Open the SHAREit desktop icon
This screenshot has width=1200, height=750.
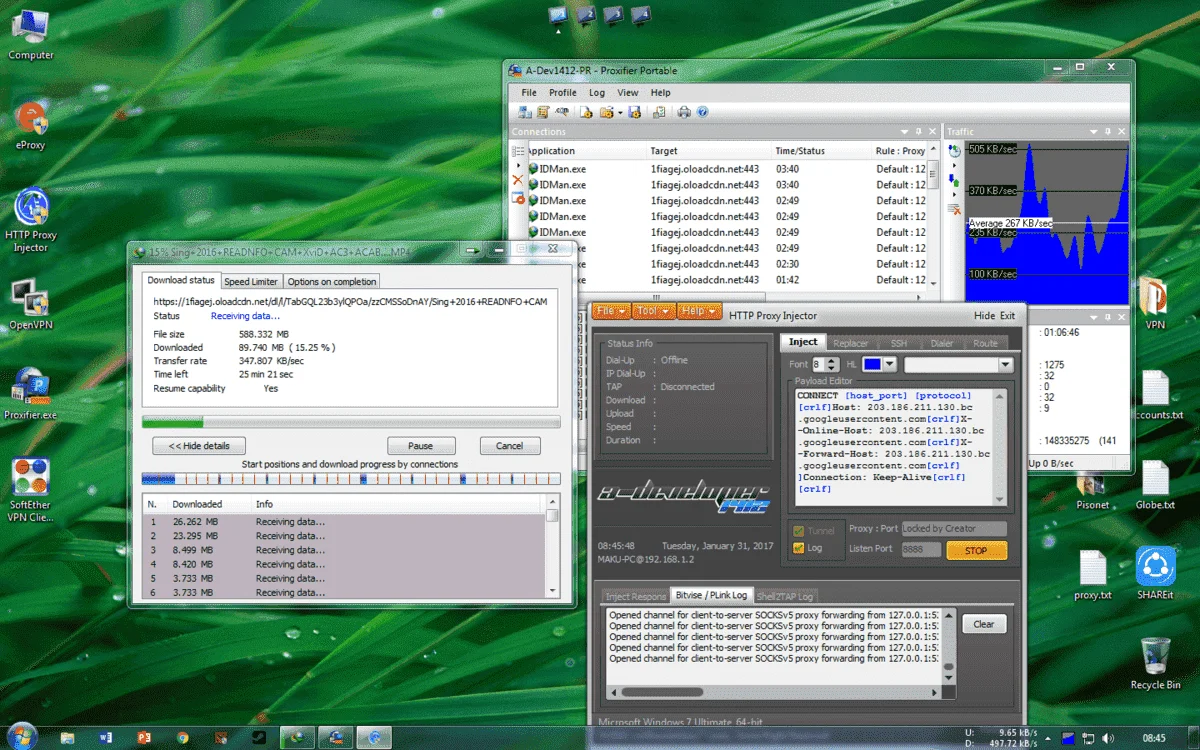coord(1155,572)
